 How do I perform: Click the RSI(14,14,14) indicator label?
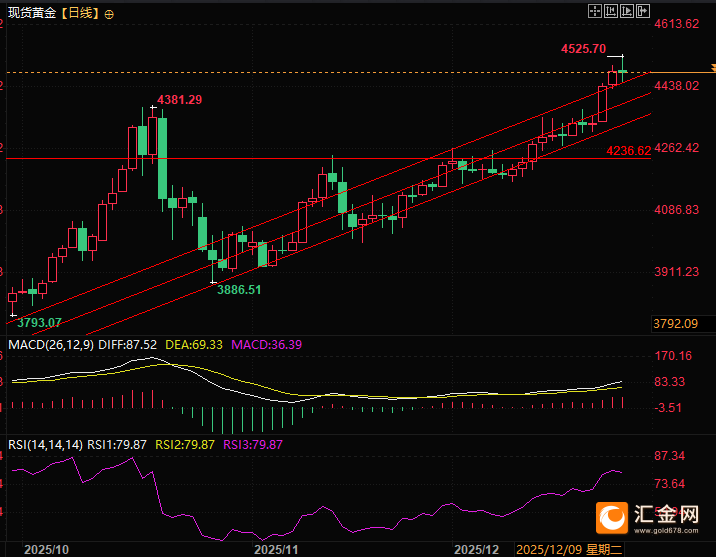click(x=46, y=445)
